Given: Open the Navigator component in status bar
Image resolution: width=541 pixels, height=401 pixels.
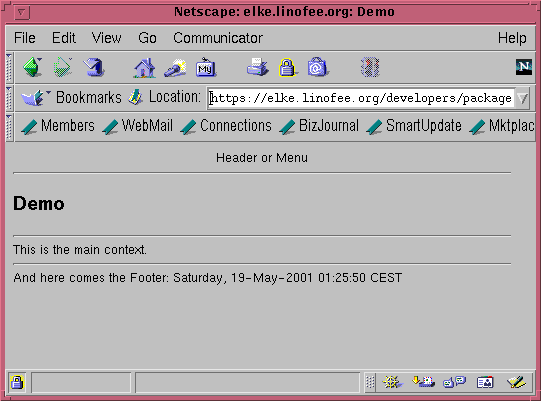Looking at the screenshot, I should [392, 382].
